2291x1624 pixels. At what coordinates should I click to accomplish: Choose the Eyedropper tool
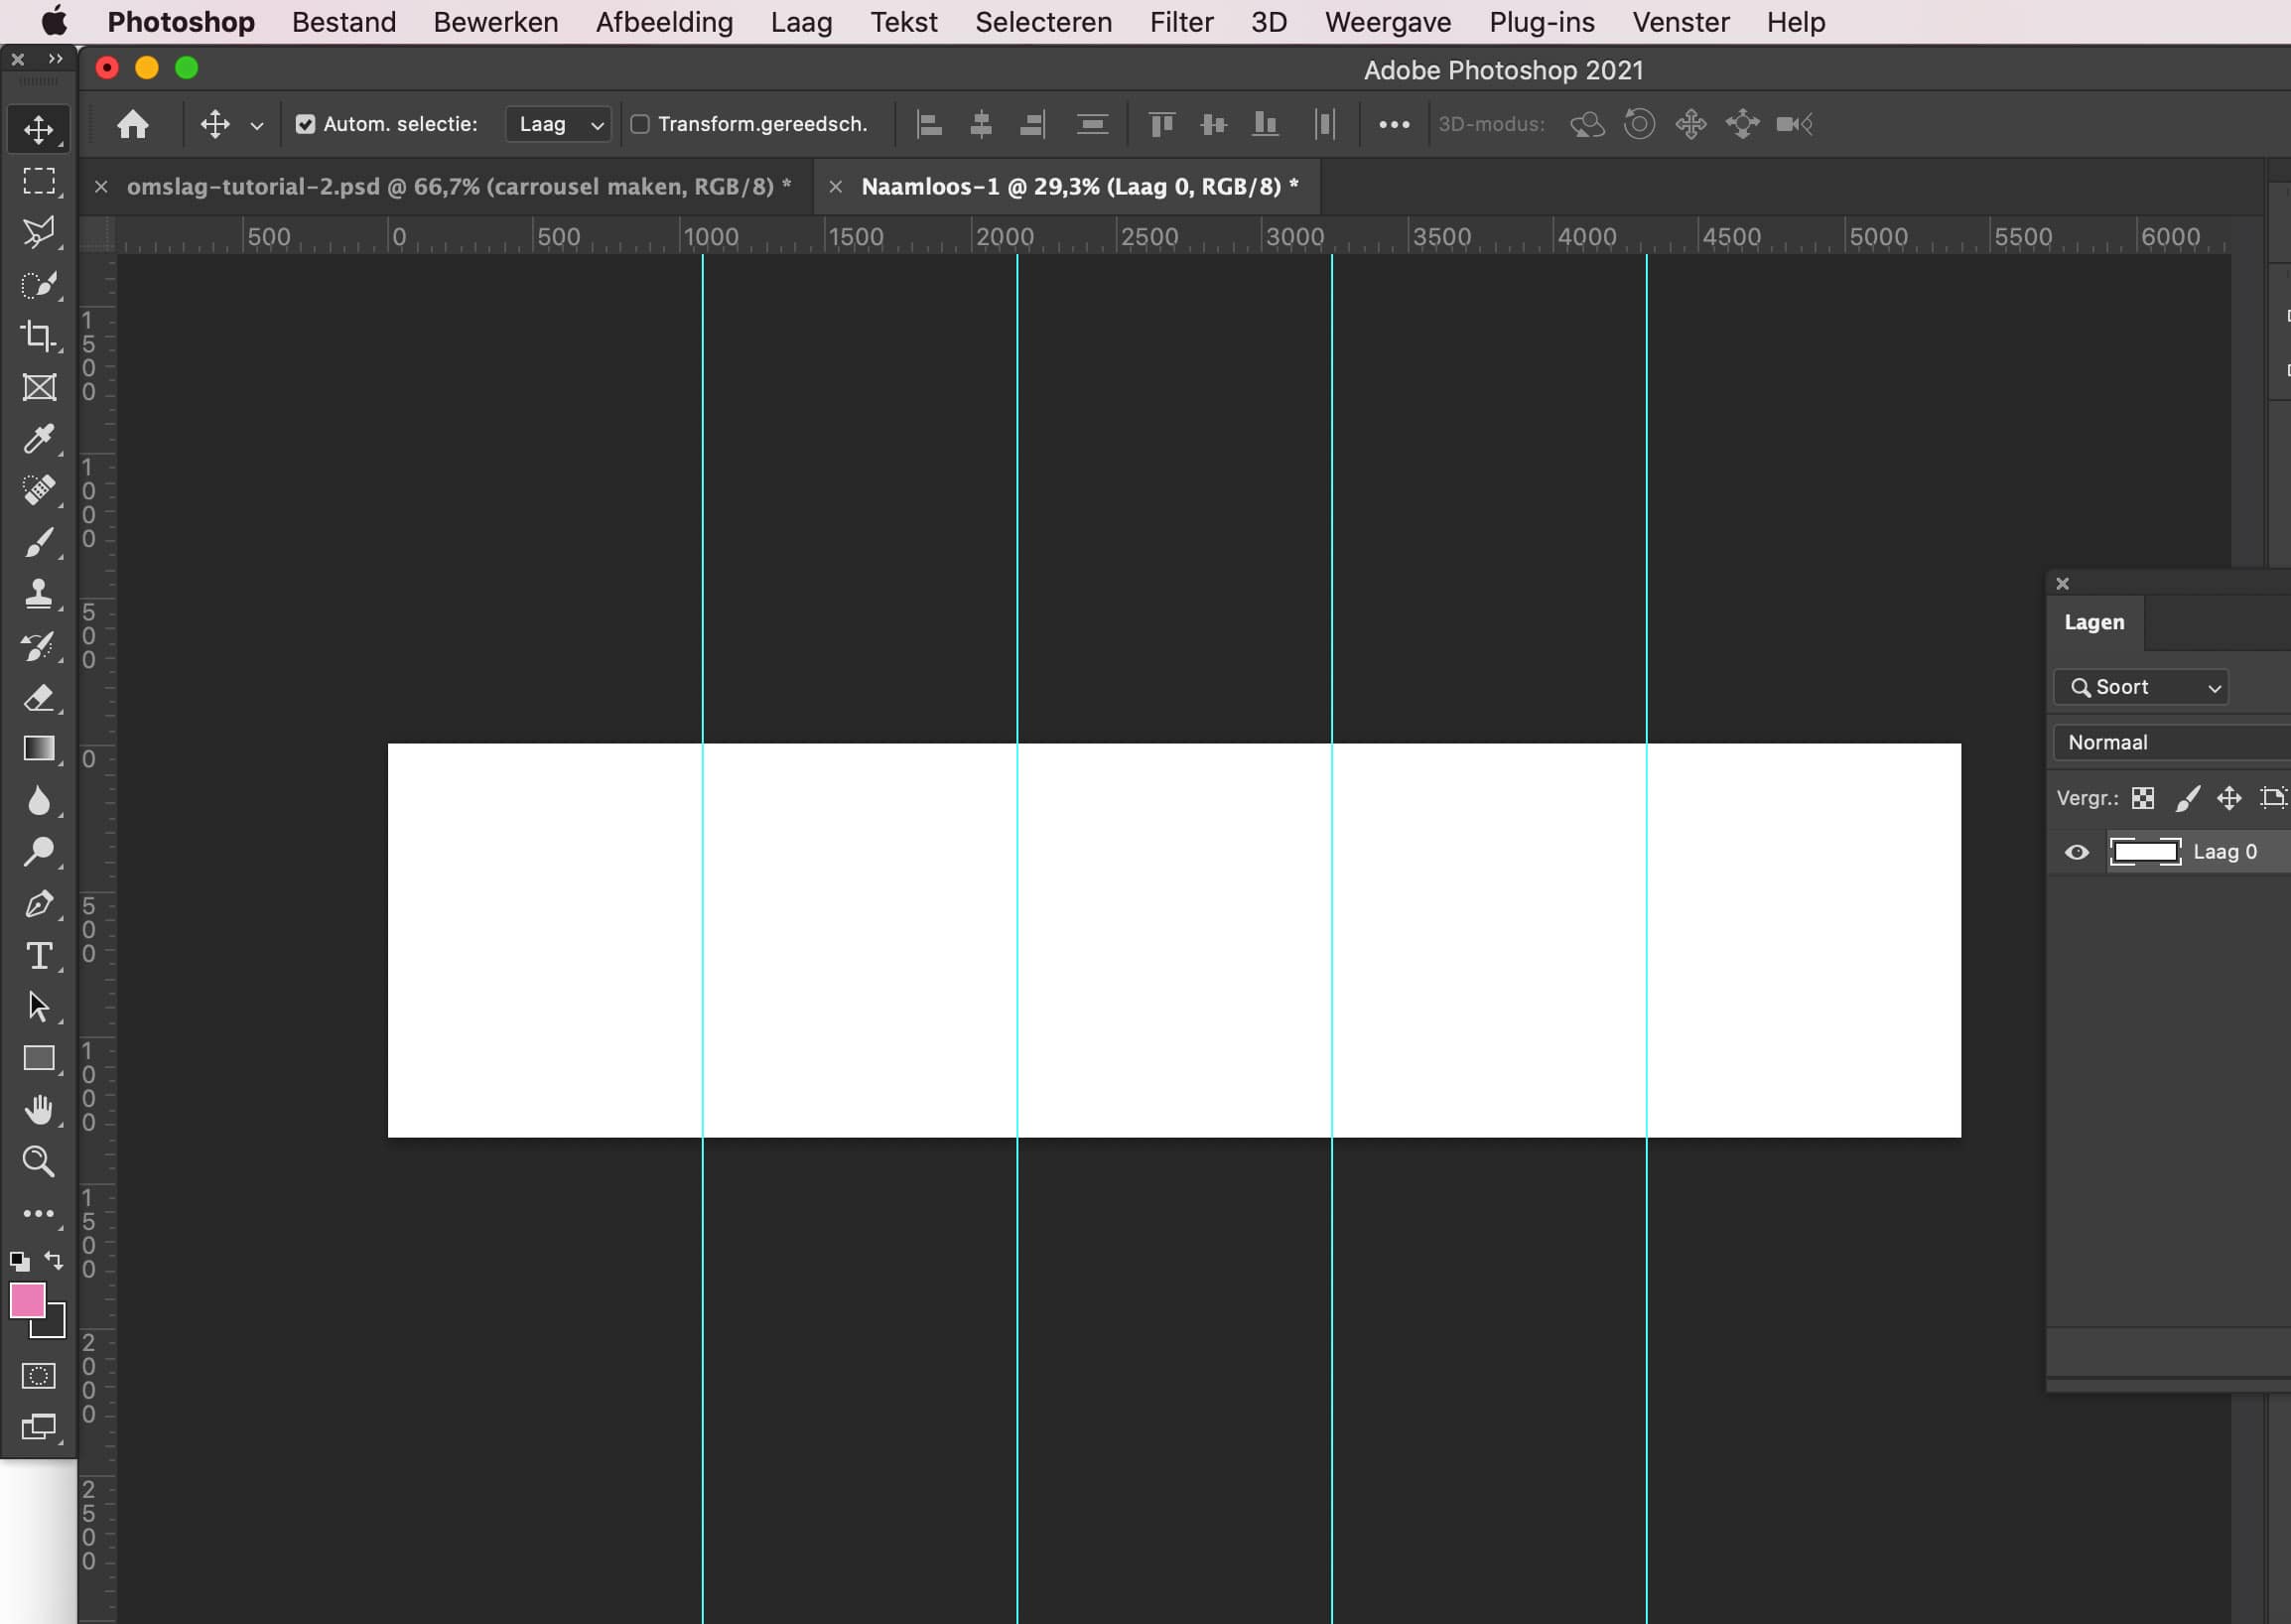[38, 440]
